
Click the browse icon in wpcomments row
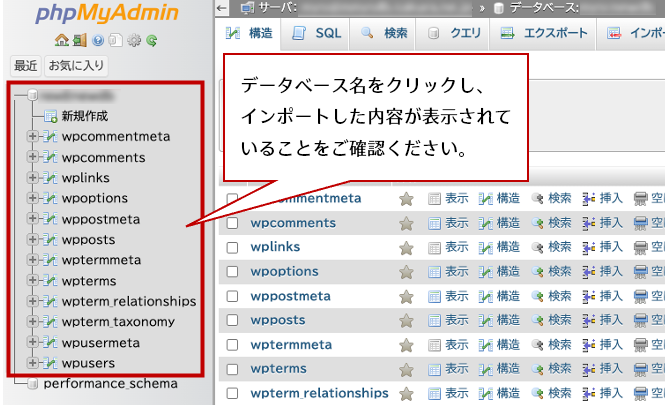coord(434,223)
